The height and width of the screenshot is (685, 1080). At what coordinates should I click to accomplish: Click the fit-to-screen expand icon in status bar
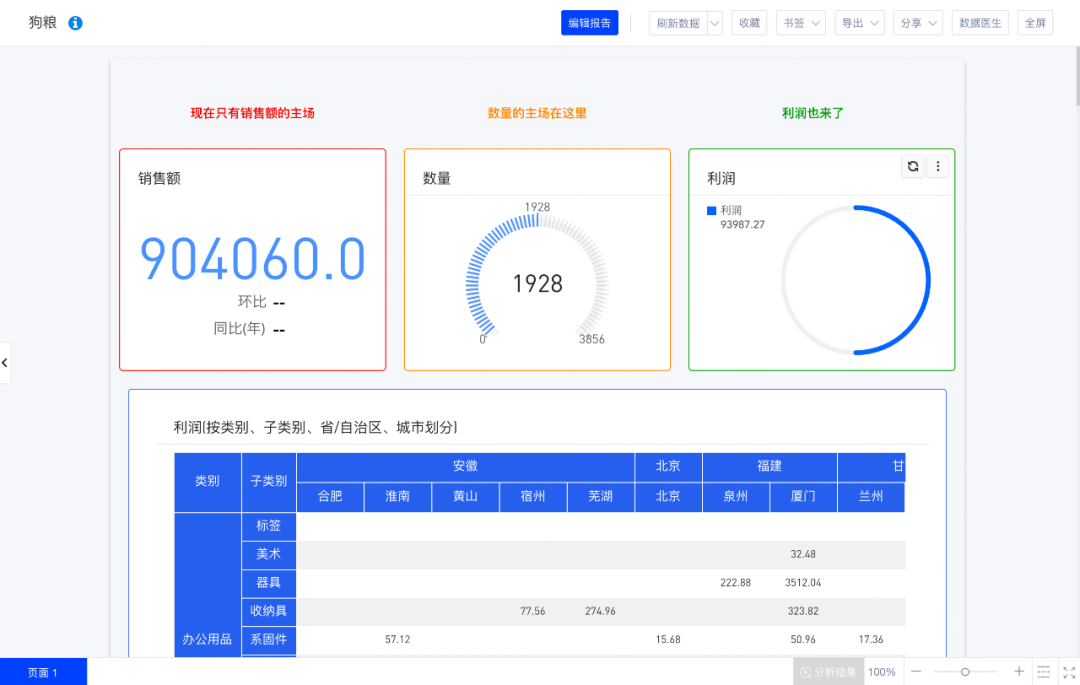[x=1067, y=672]
